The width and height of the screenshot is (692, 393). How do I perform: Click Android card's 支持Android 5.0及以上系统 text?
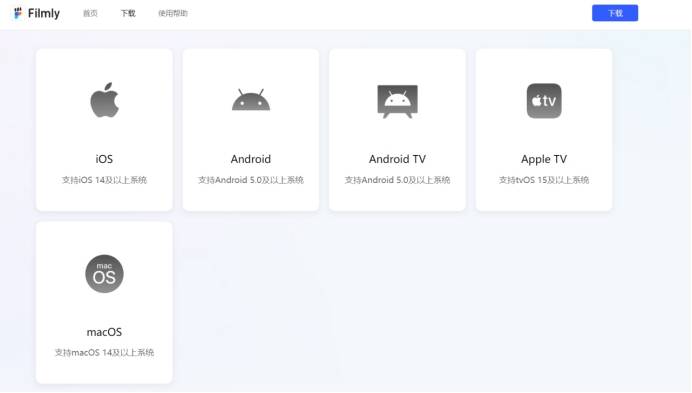(x=251, y=180)
